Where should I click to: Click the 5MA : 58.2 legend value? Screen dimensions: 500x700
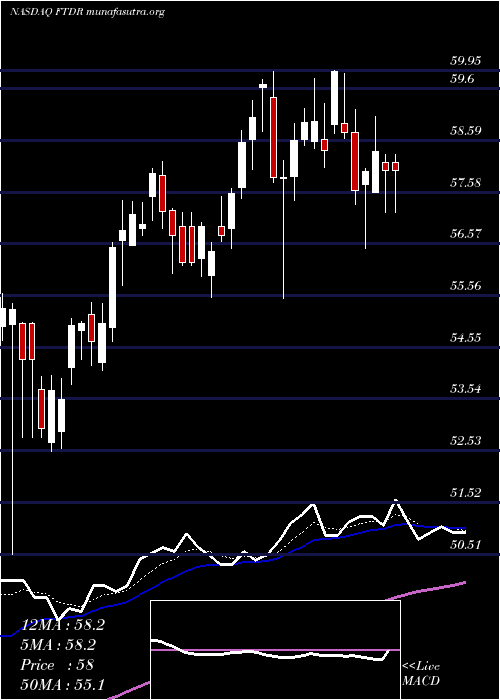[x=59, y=645]
